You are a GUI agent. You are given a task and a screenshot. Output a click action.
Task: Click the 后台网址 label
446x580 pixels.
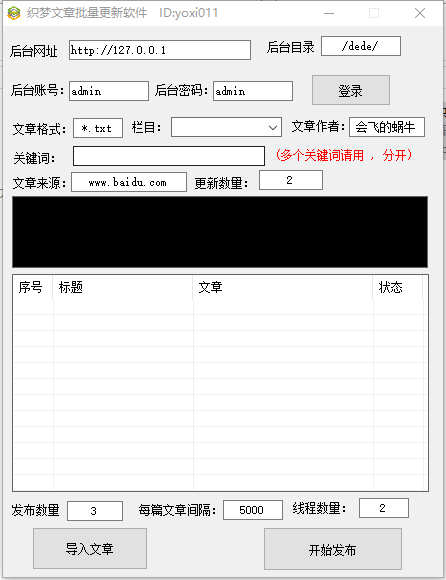(34, 51)
